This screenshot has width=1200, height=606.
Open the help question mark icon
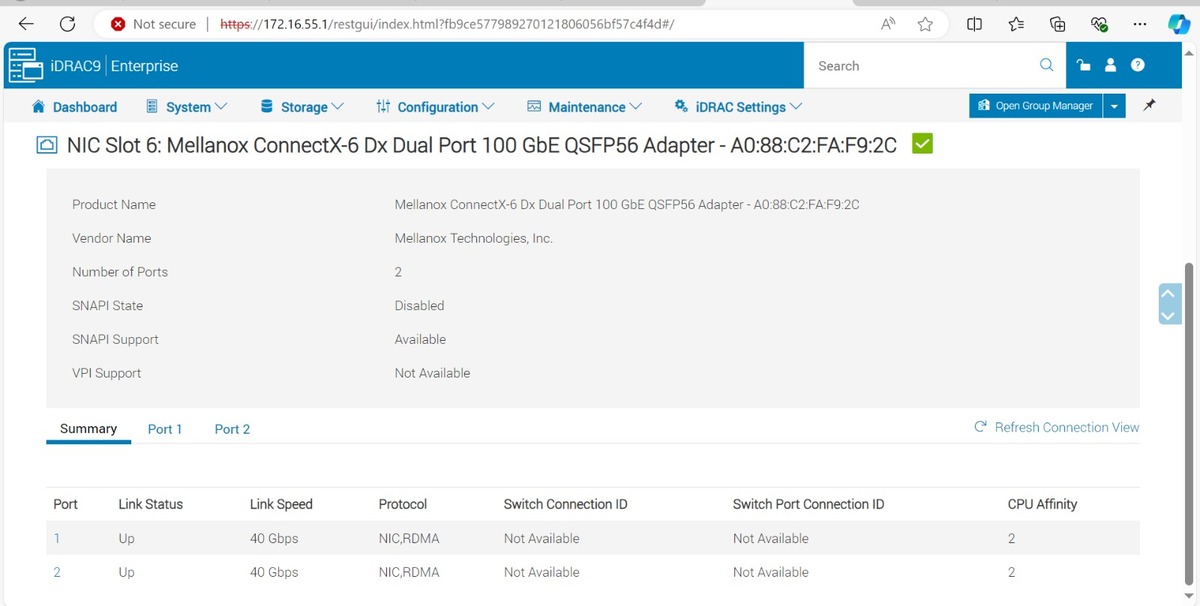1137,66
